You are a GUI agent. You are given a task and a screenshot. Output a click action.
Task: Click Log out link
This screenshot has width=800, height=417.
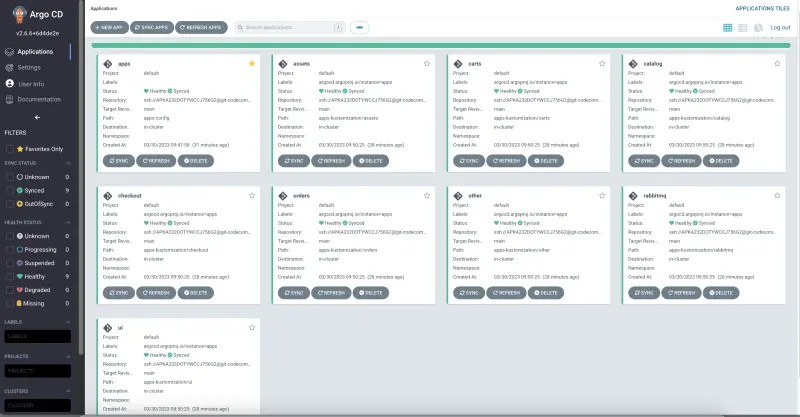click(x=780, y=27)
